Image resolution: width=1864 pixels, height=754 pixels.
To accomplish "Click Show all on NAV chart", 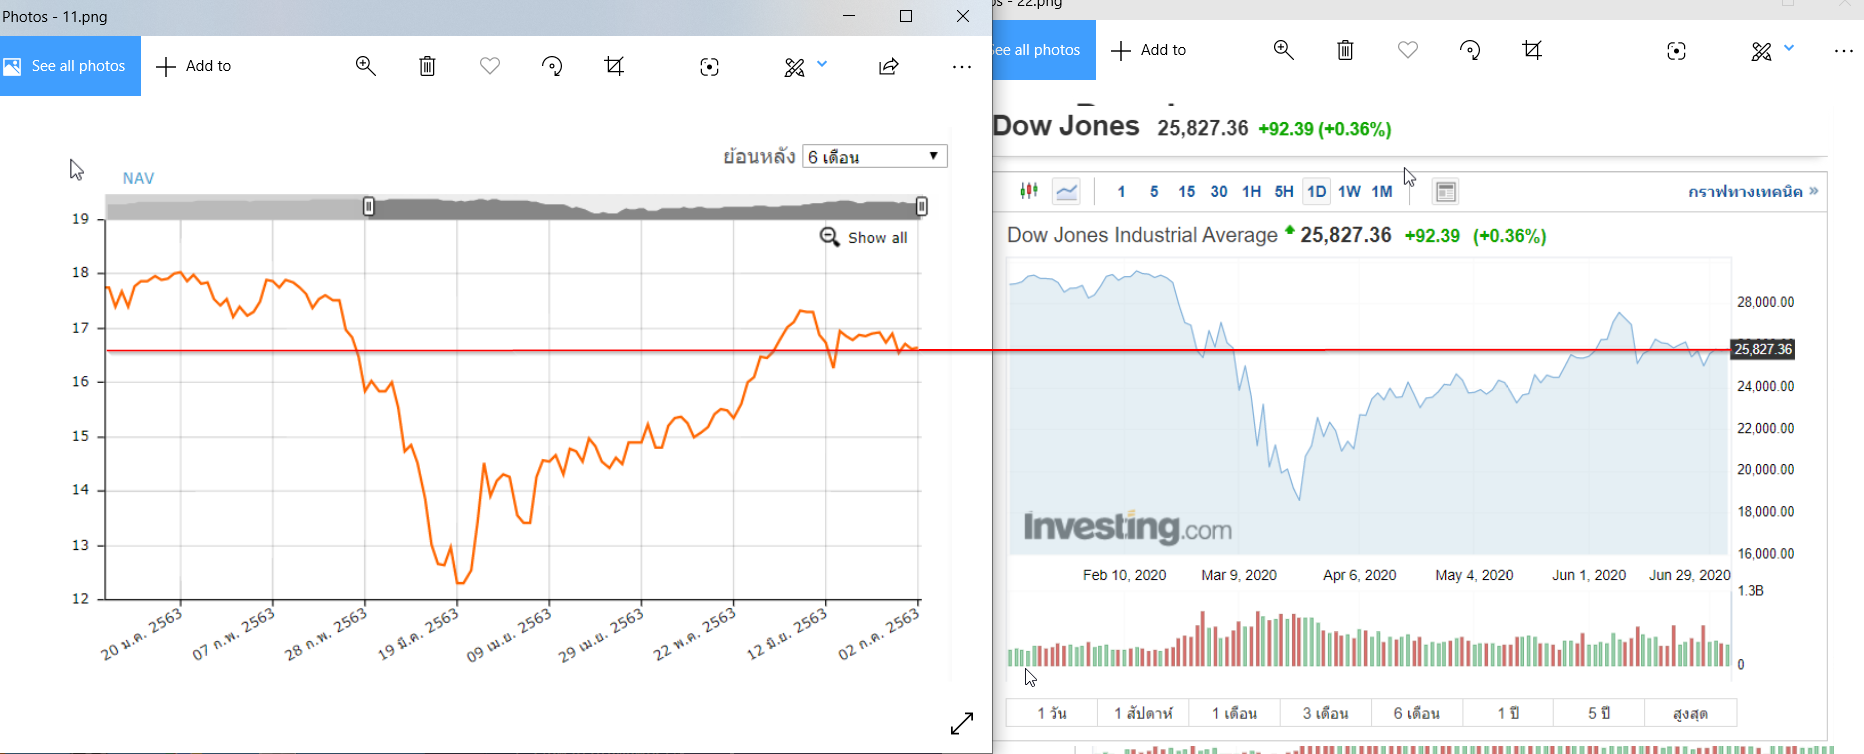I will tap(865, 237).
